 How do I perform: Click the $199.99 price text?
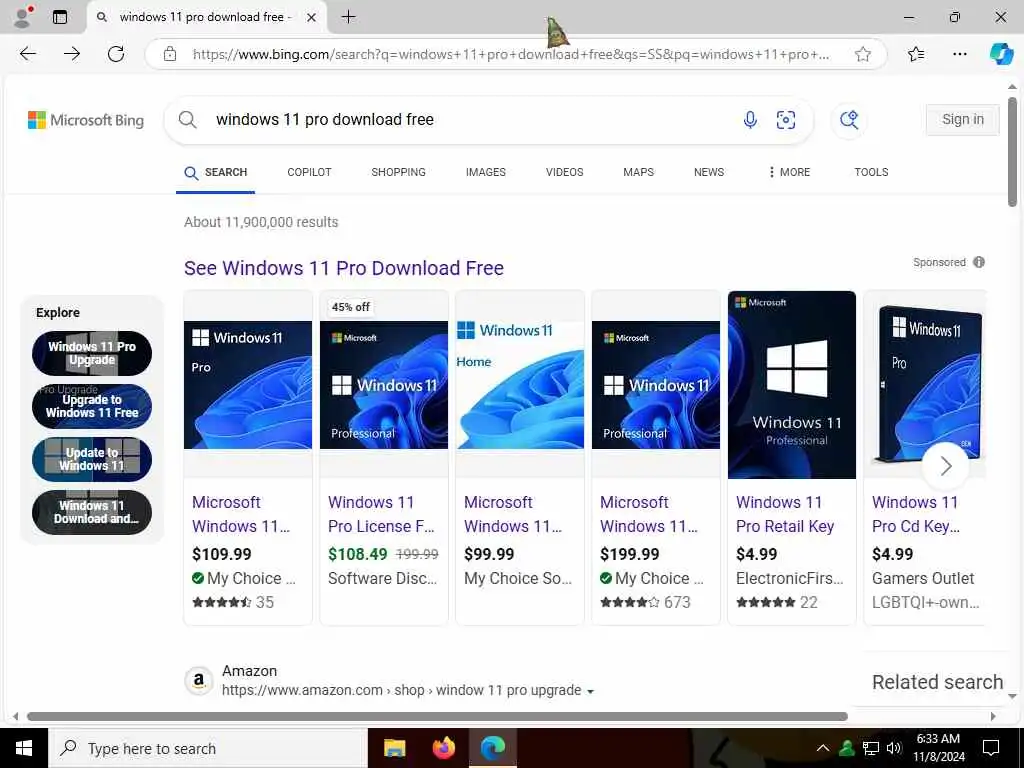630,554
